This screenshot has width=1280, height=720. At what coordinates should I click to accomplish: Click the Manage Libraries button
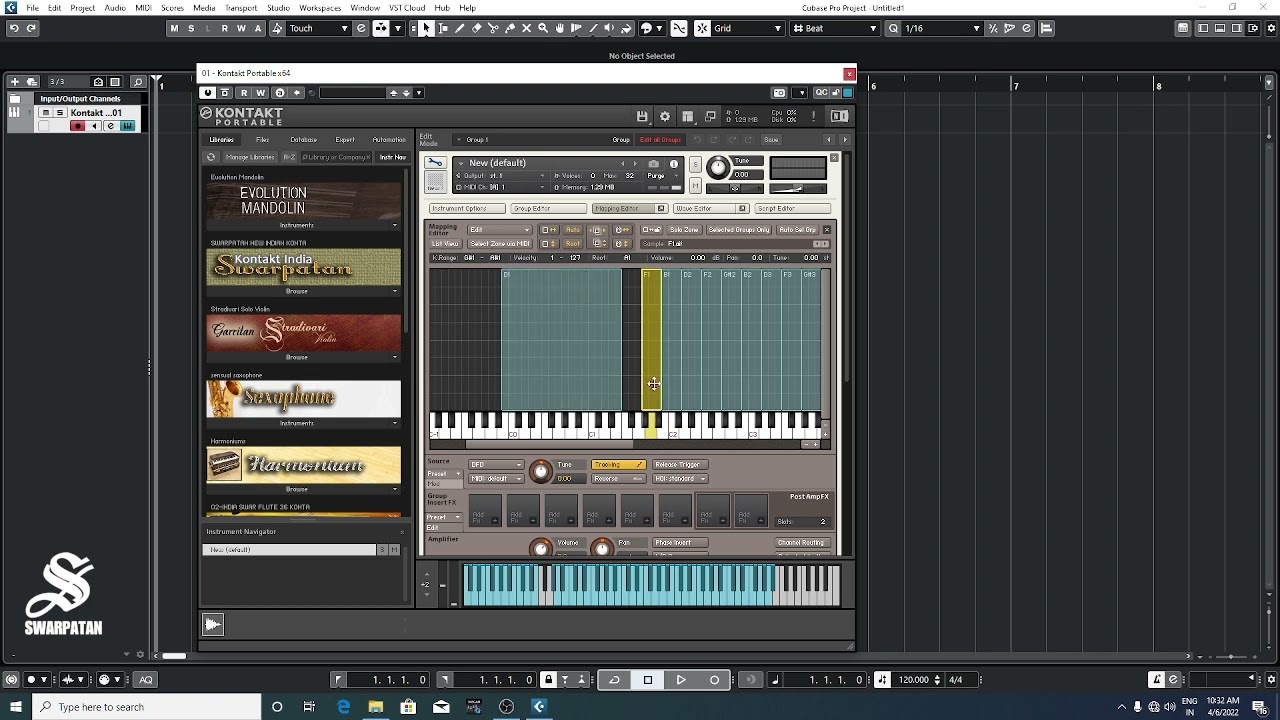[x=250, y=157]
